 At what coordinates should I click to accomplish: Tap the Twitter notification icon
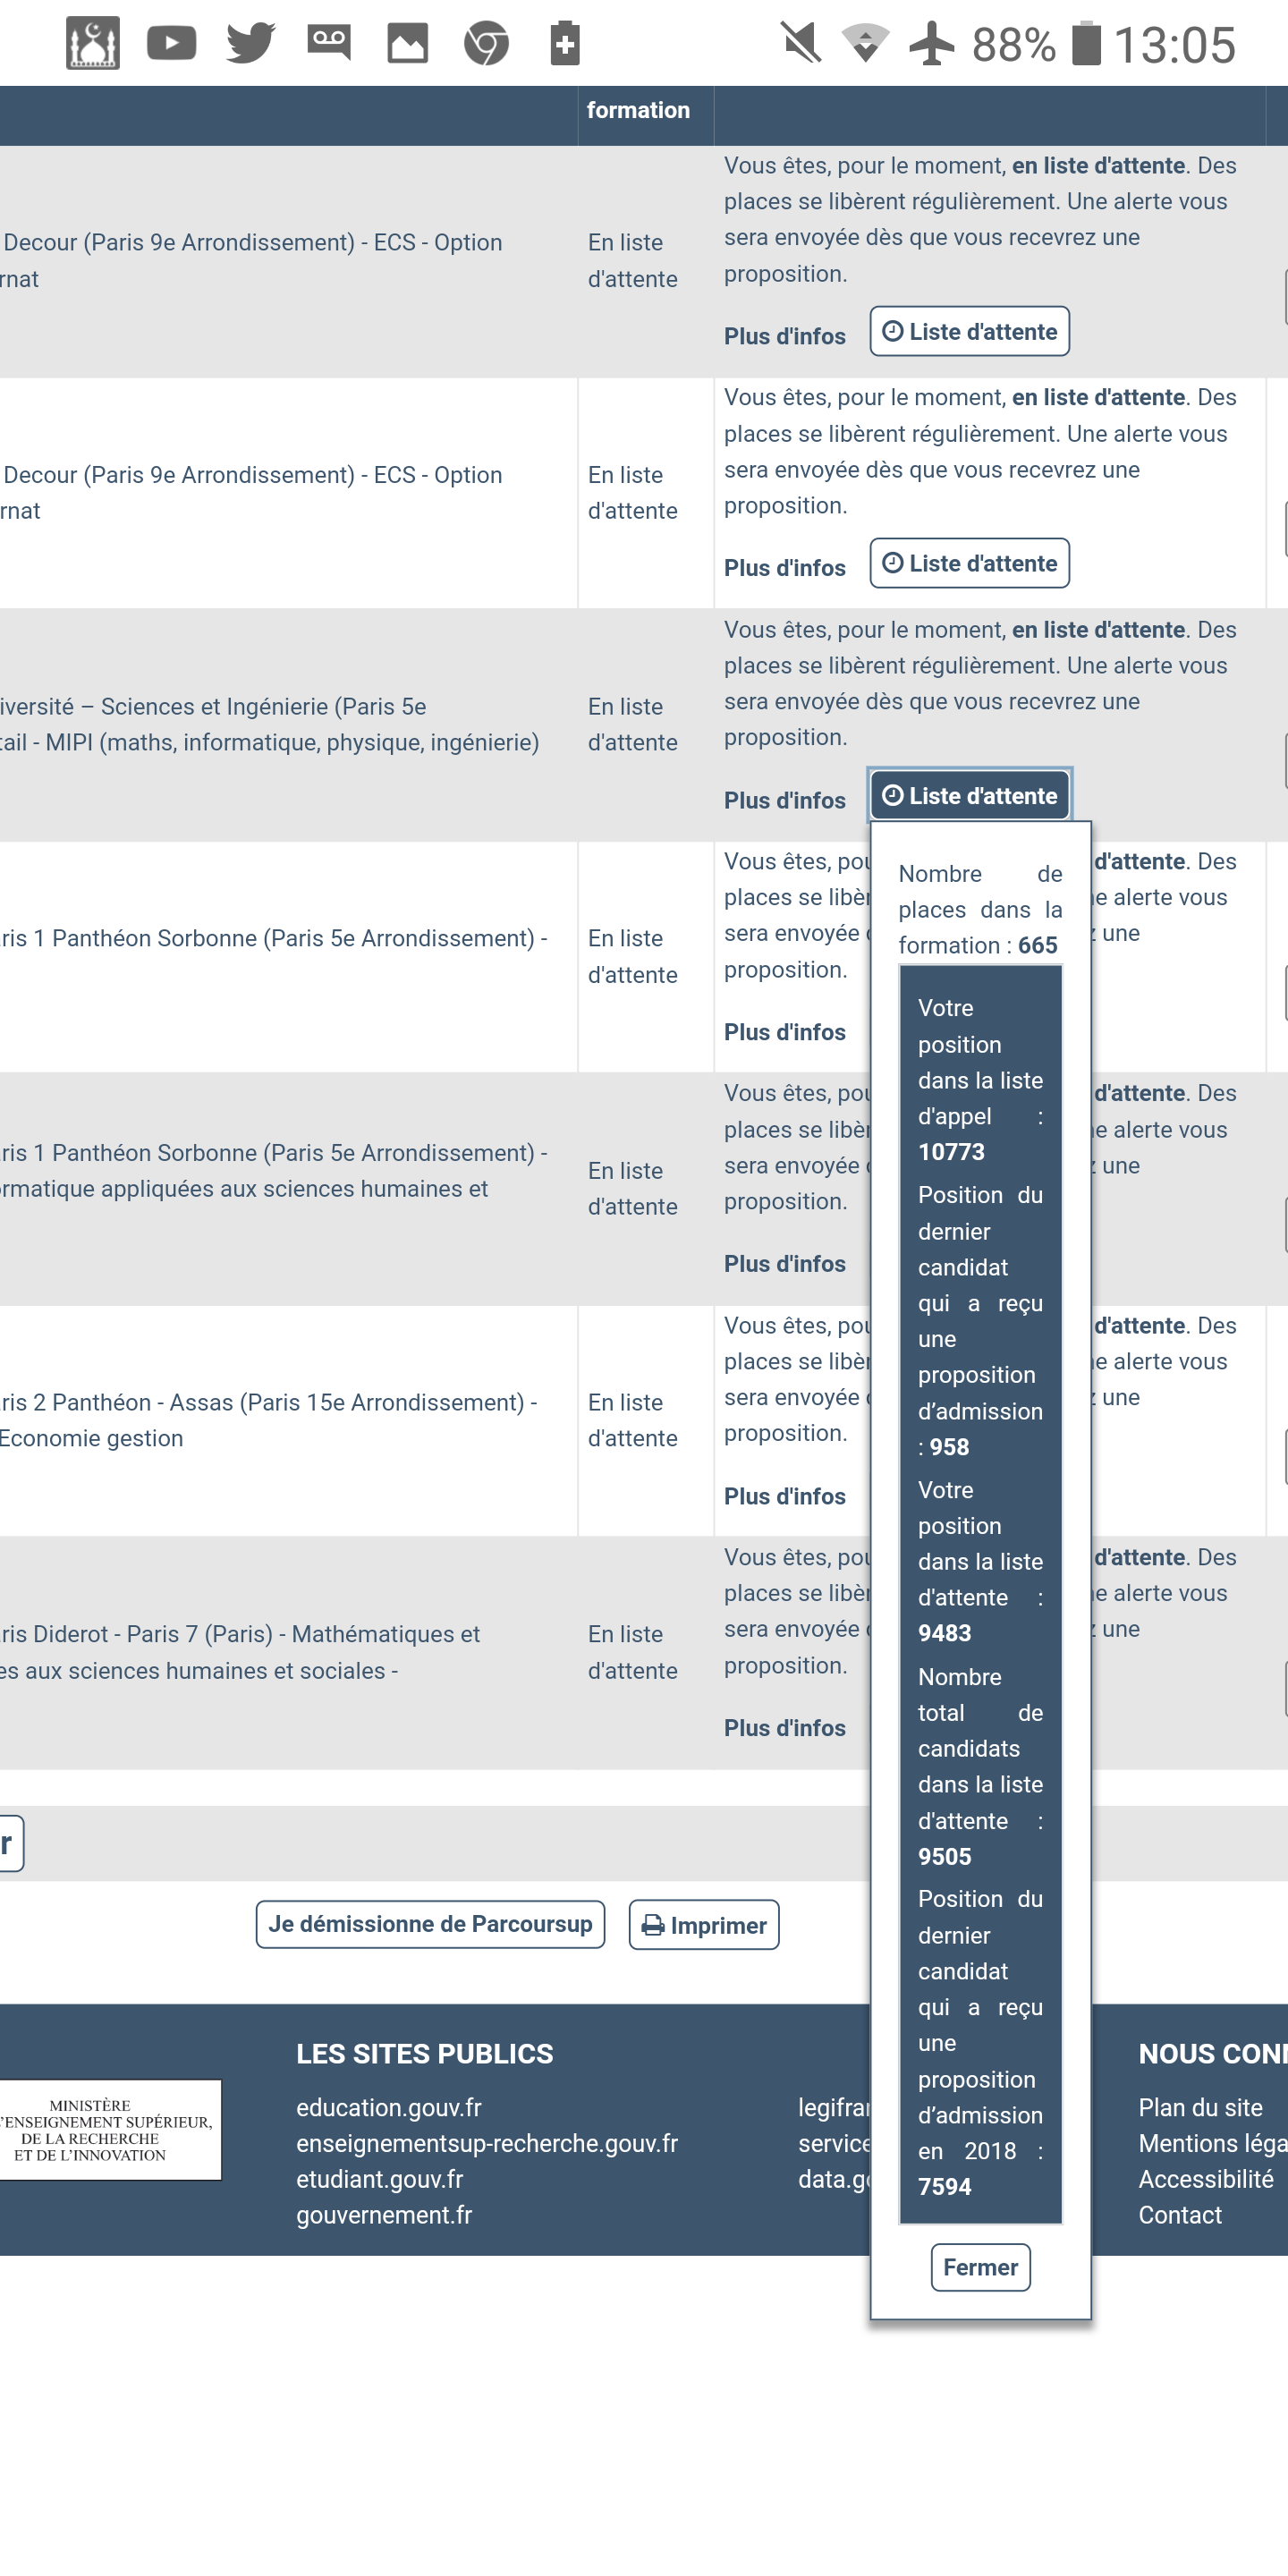(x=250, y=44)
